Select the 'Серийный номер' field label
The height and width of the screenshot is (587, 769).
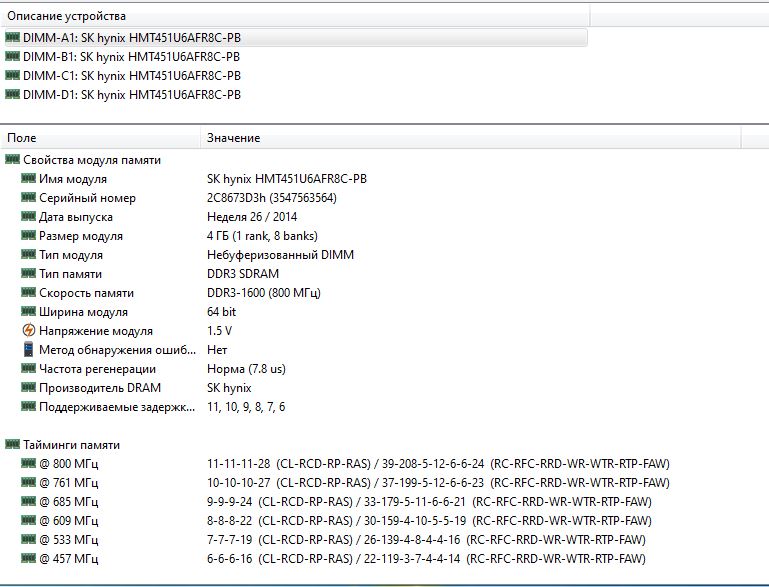tap(87, 198)
